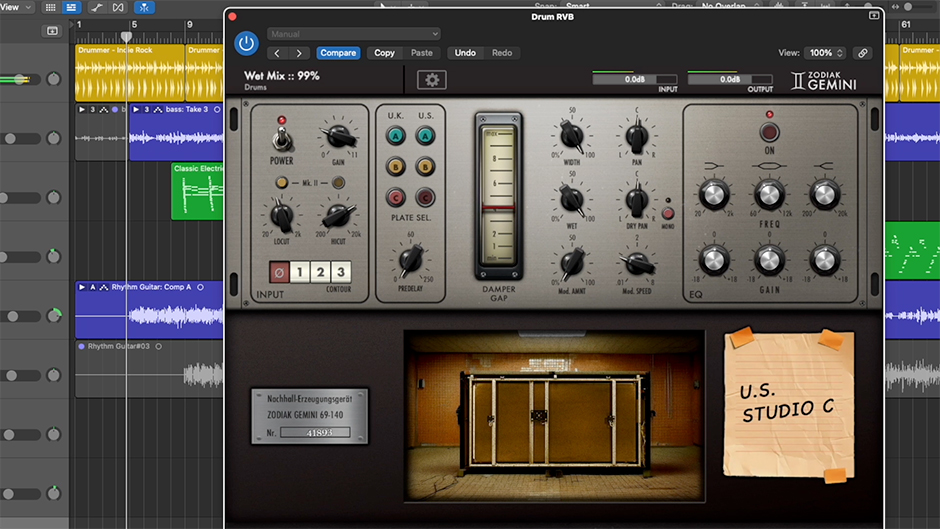Turn on the EQ section ON button

pyautogui.click(x=769, y=132)
